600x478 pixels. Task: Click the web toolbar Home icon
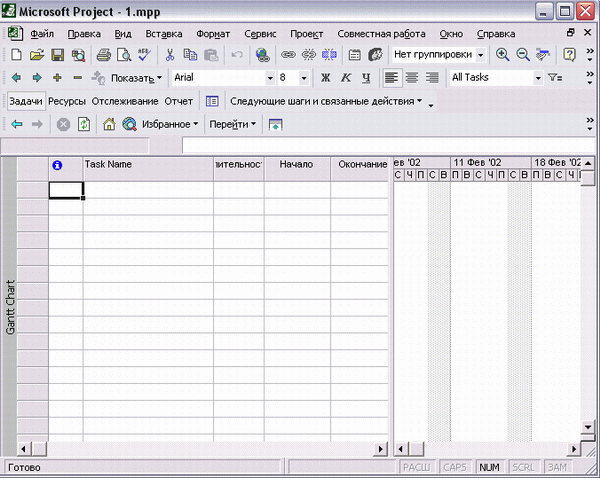(x=109, y=124)
